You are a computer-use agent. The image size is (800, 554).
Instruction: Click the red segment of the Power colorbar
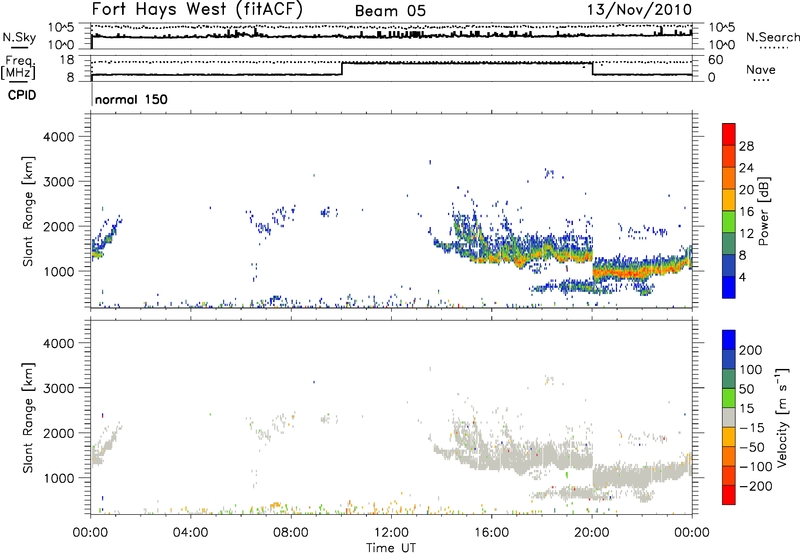pos(729,134)
